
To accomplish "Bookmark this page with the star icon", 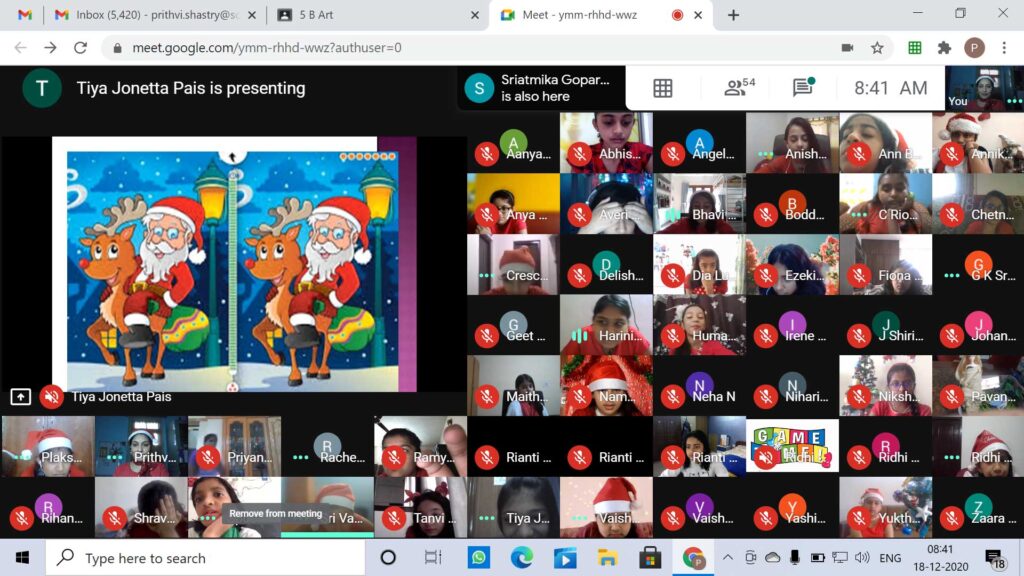I will point(877,48).
